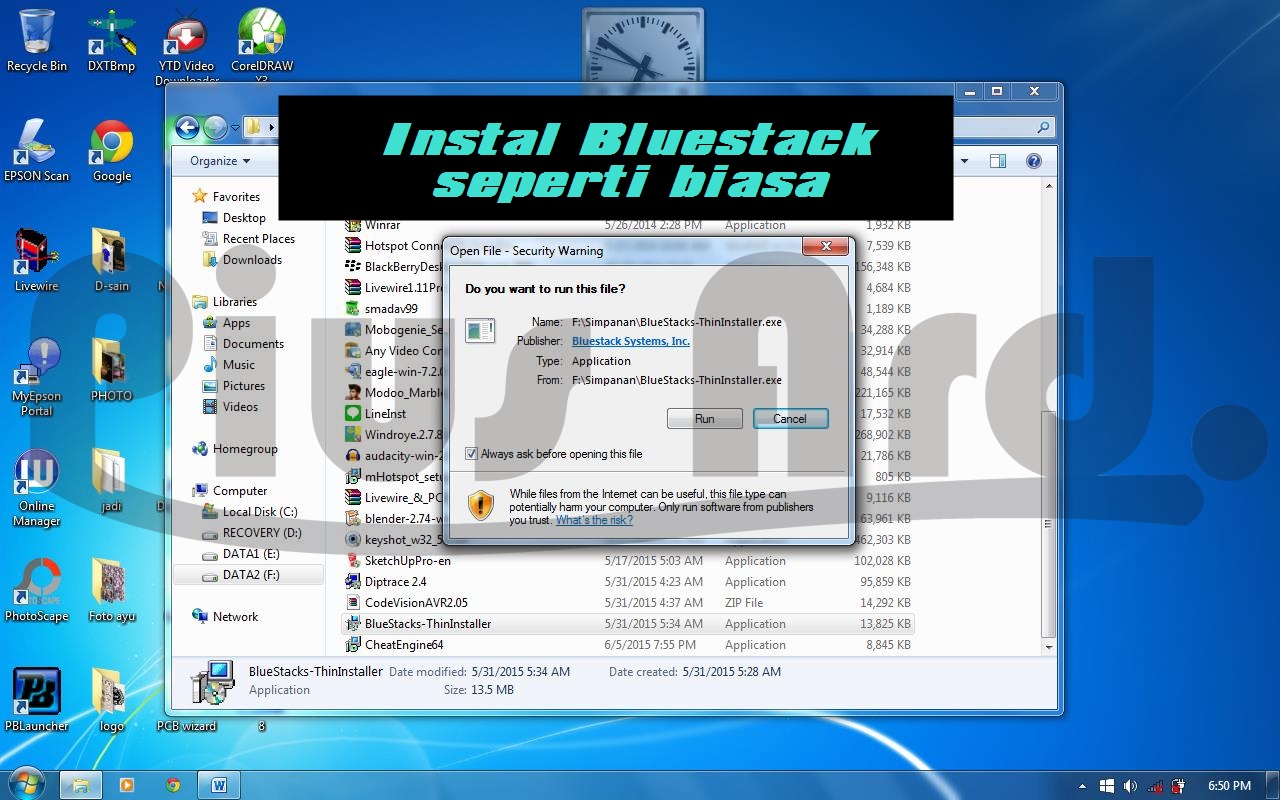Open the D-sain folder on desktop
This screenshot has width=1280, height=800.
(x=111, y=260)
